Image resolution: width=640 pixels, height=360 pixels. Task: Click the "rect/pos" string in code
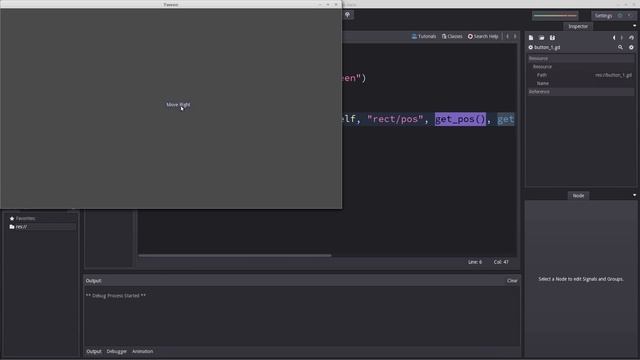click(395, 119)
